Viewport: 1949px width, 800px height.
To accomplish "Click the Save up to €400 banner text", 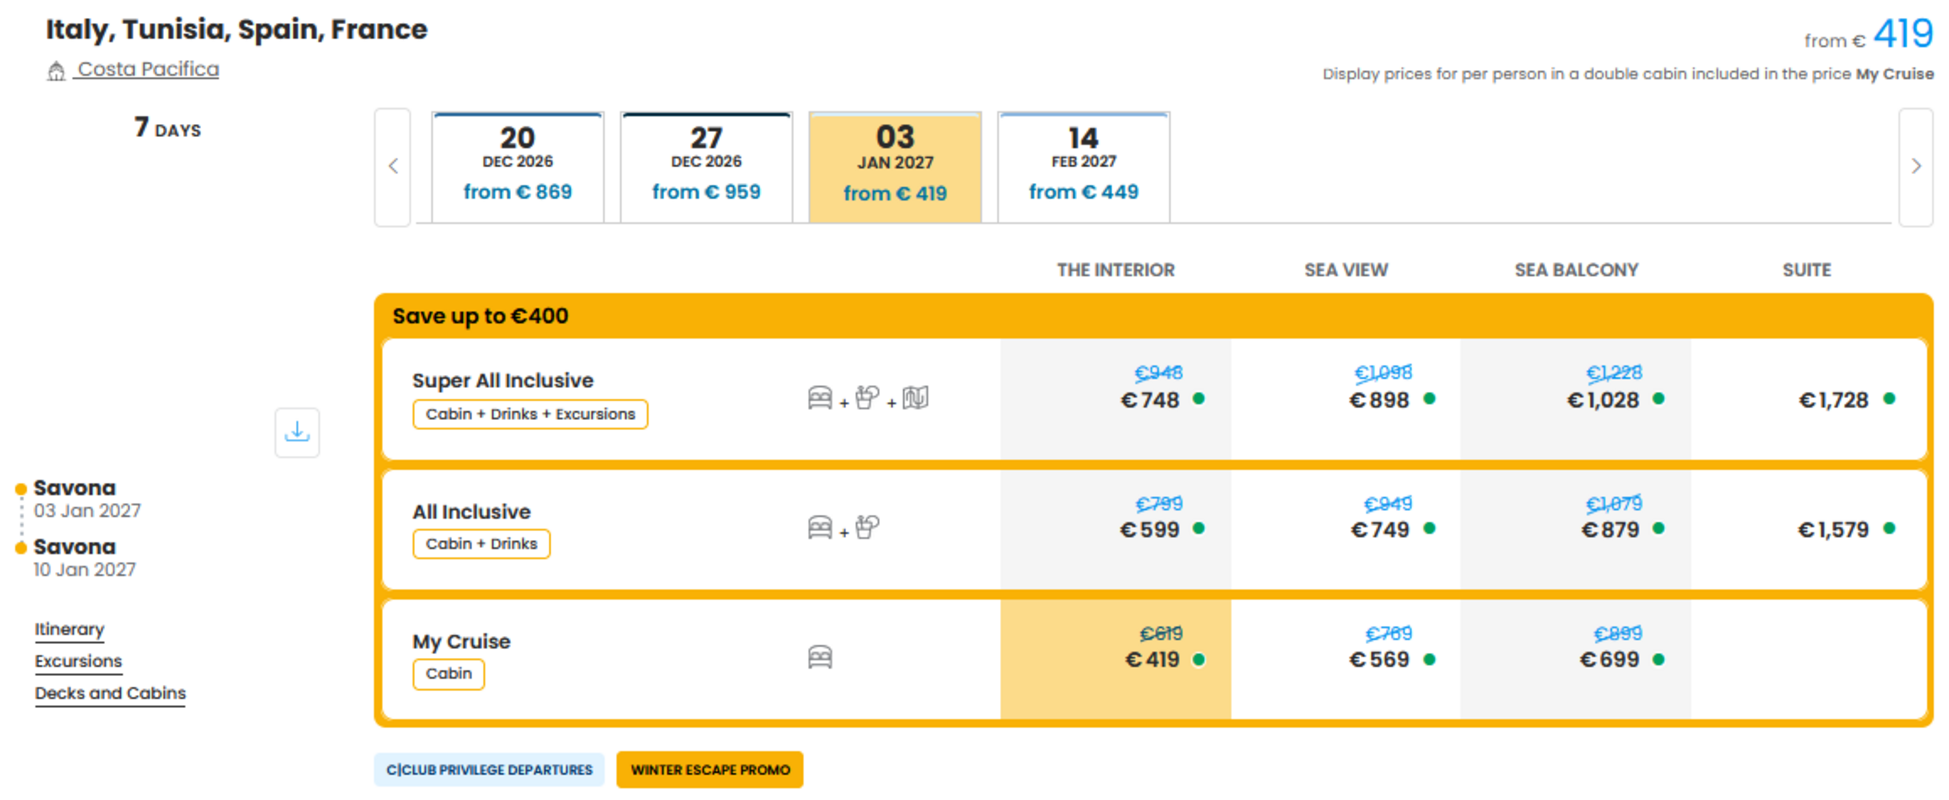I will pyautogui.click(x=481, y=316).
